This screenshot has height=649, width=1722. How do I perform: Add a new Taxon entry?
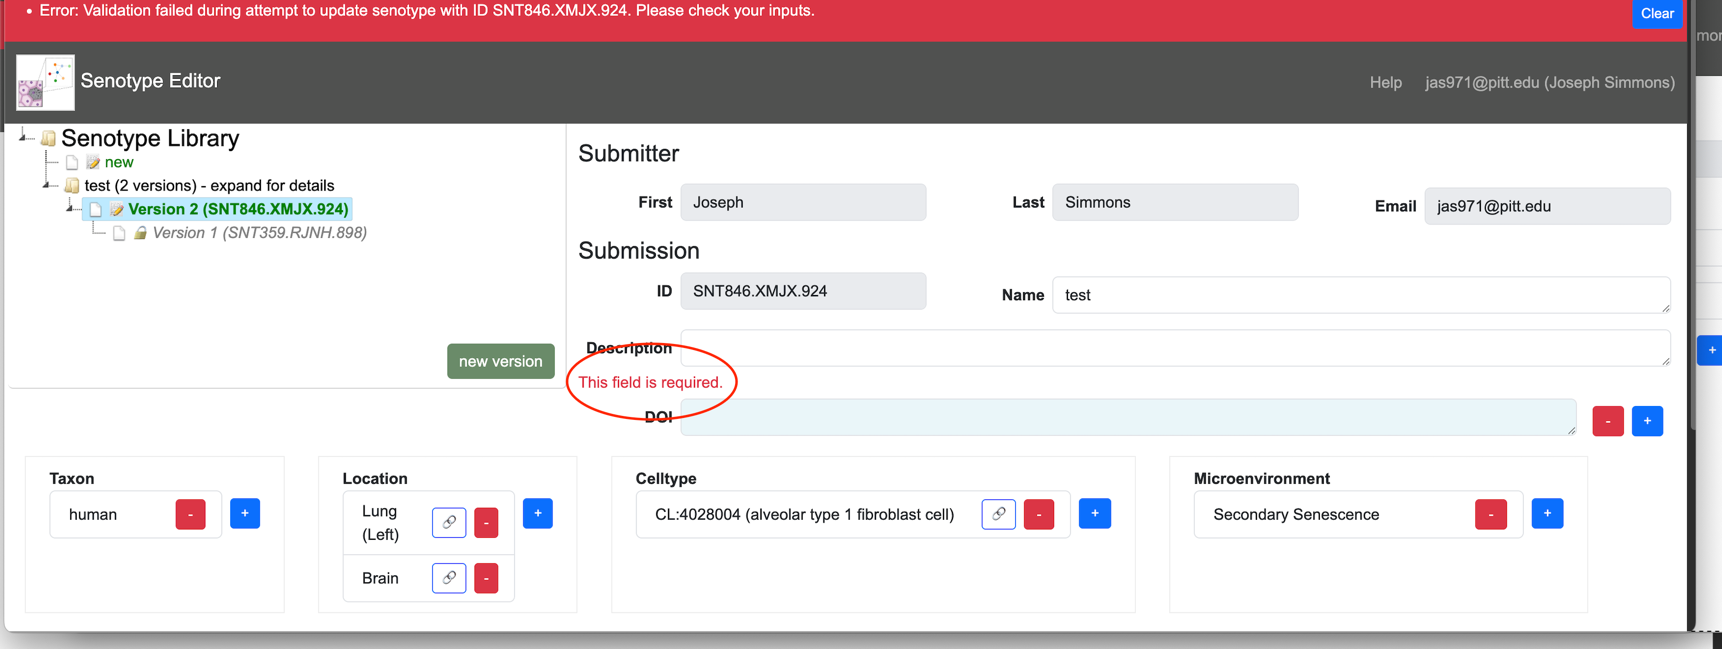pyautogui.click(x=245, y=514)
